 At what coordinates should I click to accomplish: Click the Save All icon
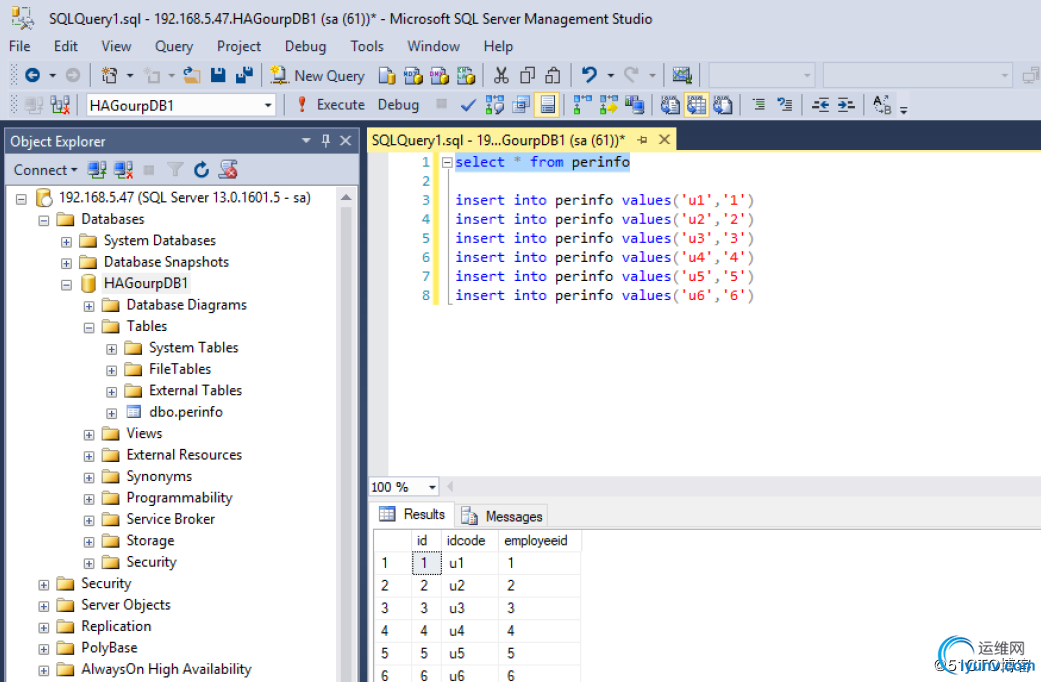tap(244, 75)
